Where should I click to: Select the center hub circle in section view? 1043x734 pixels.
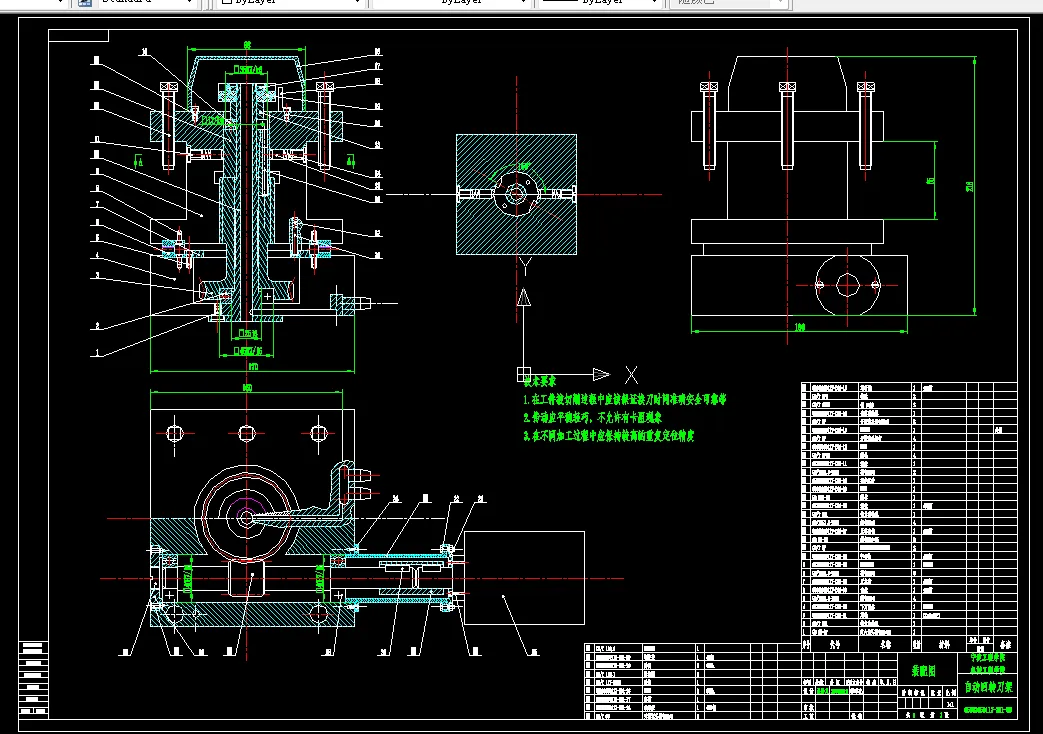coord(516,195)
